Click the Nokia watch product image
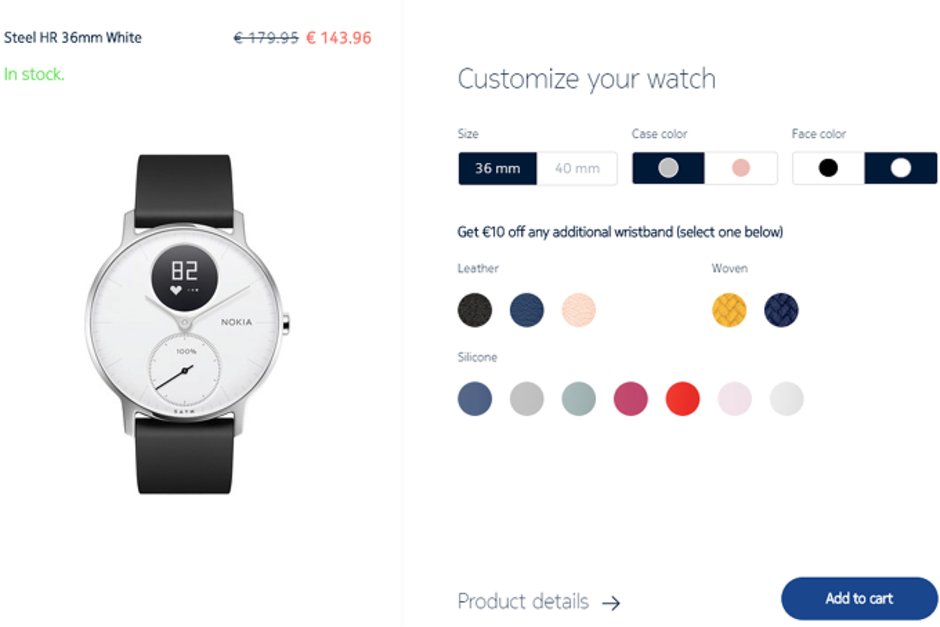Viewport: 940px width, 627px height. 187,324
